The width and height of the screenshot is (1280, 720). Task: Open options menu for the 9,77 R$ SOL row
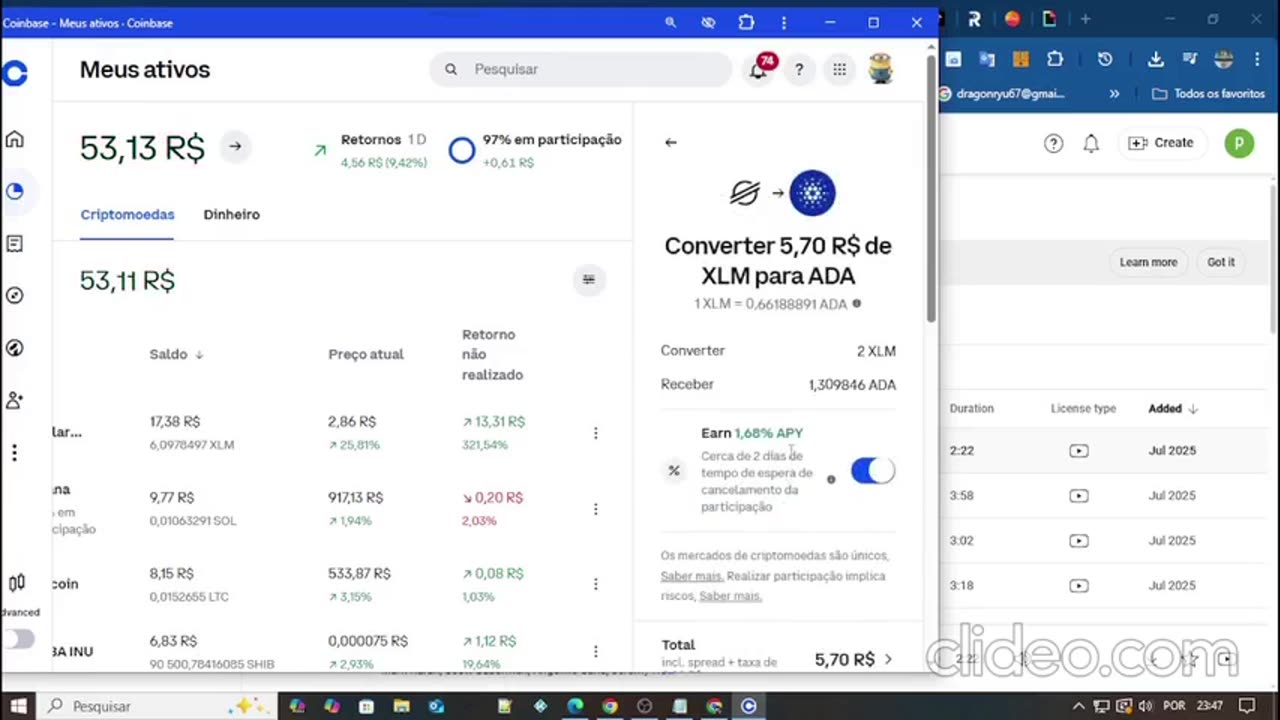596,509
